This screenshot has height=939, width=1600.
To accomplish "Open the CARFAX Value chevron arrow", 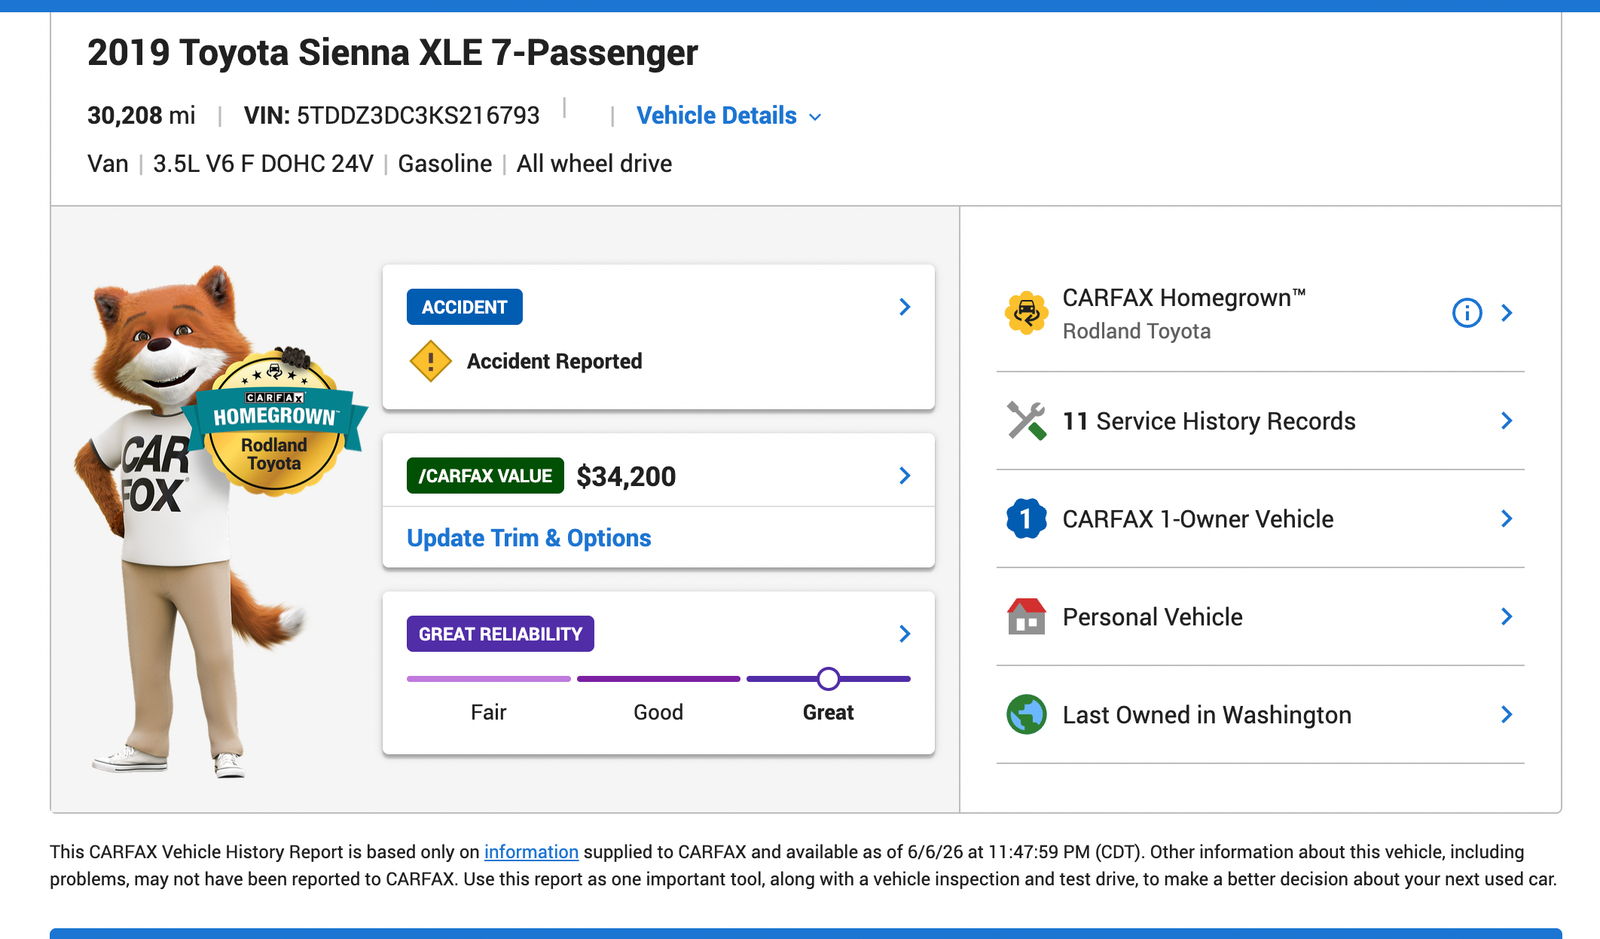I will click(904, 476).
